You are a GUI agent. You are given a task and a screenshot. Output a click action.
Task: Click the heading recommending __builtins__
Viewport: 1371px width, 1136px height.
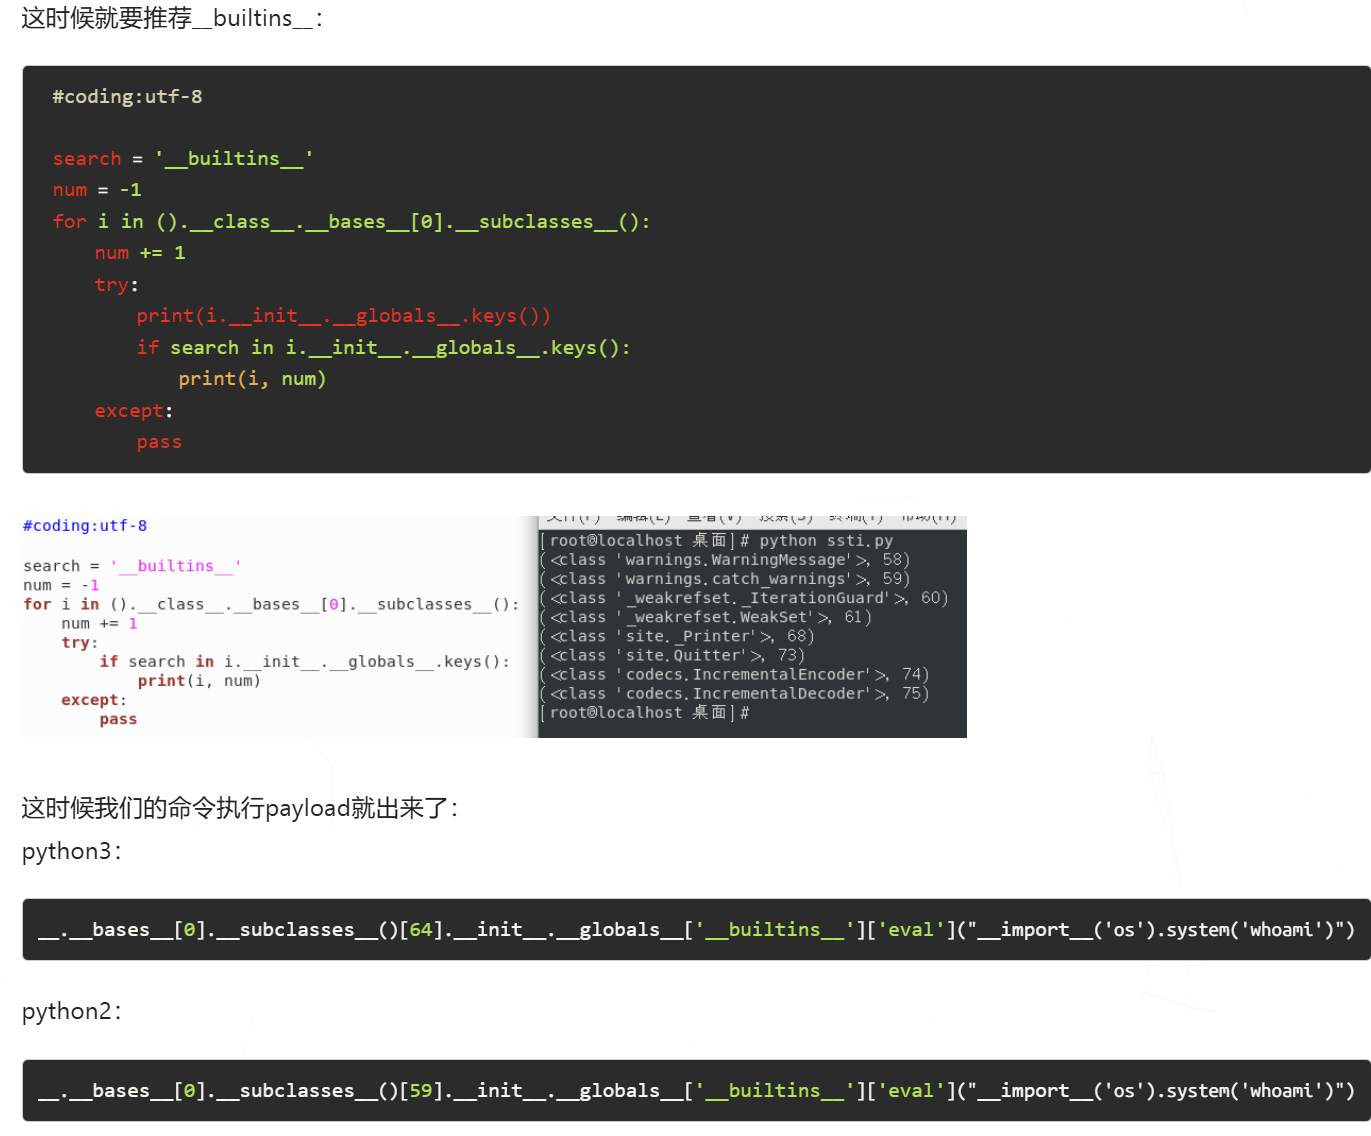coord(172,18)
